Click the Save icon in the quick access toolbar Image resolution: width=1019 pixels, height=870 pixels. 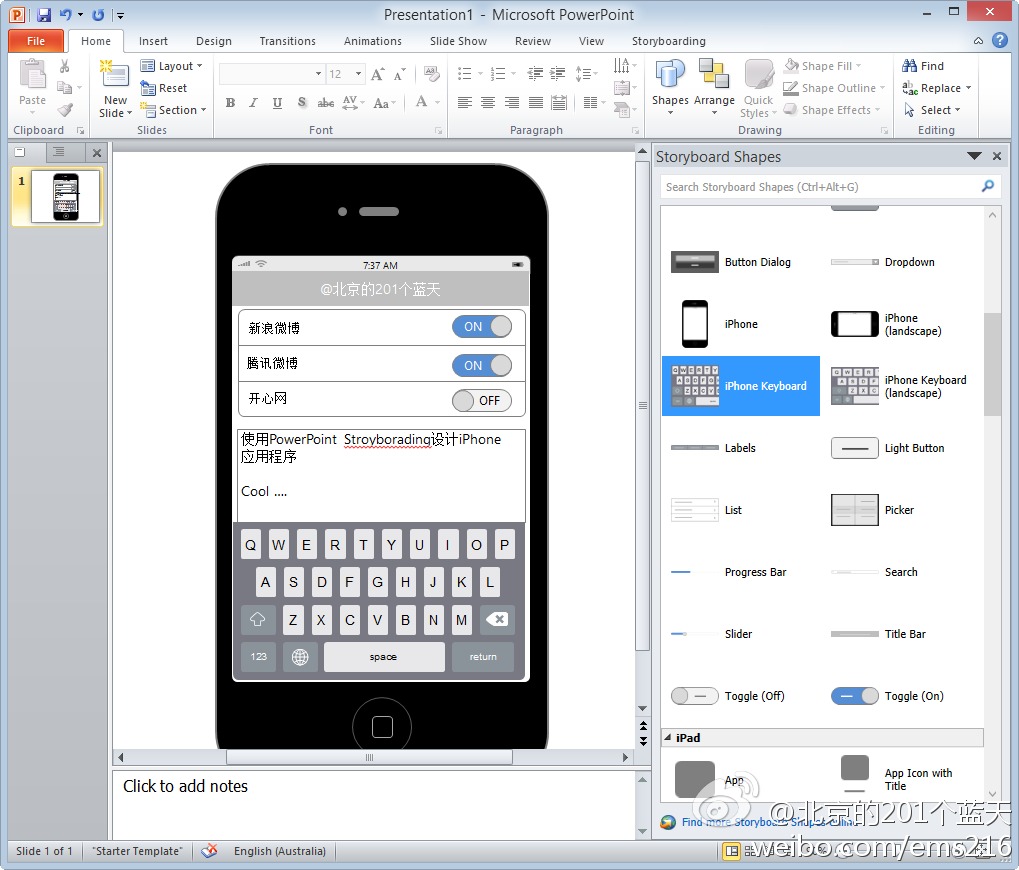coord(44,14)
